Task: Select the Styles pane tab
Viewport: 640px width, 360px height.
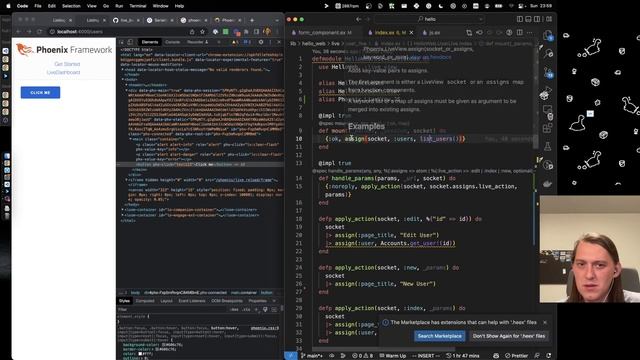Action: point(124,301)
